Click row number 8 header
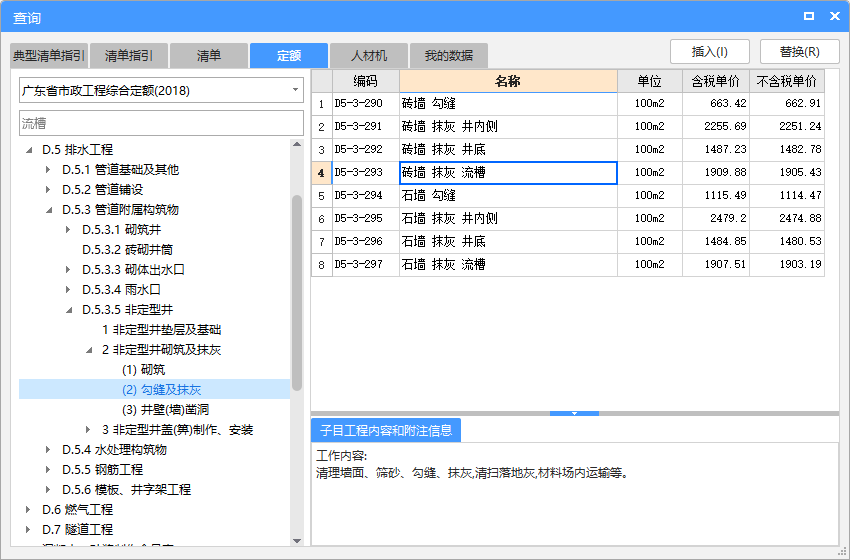This screenshot has height=560, width=850. (321, 265)
